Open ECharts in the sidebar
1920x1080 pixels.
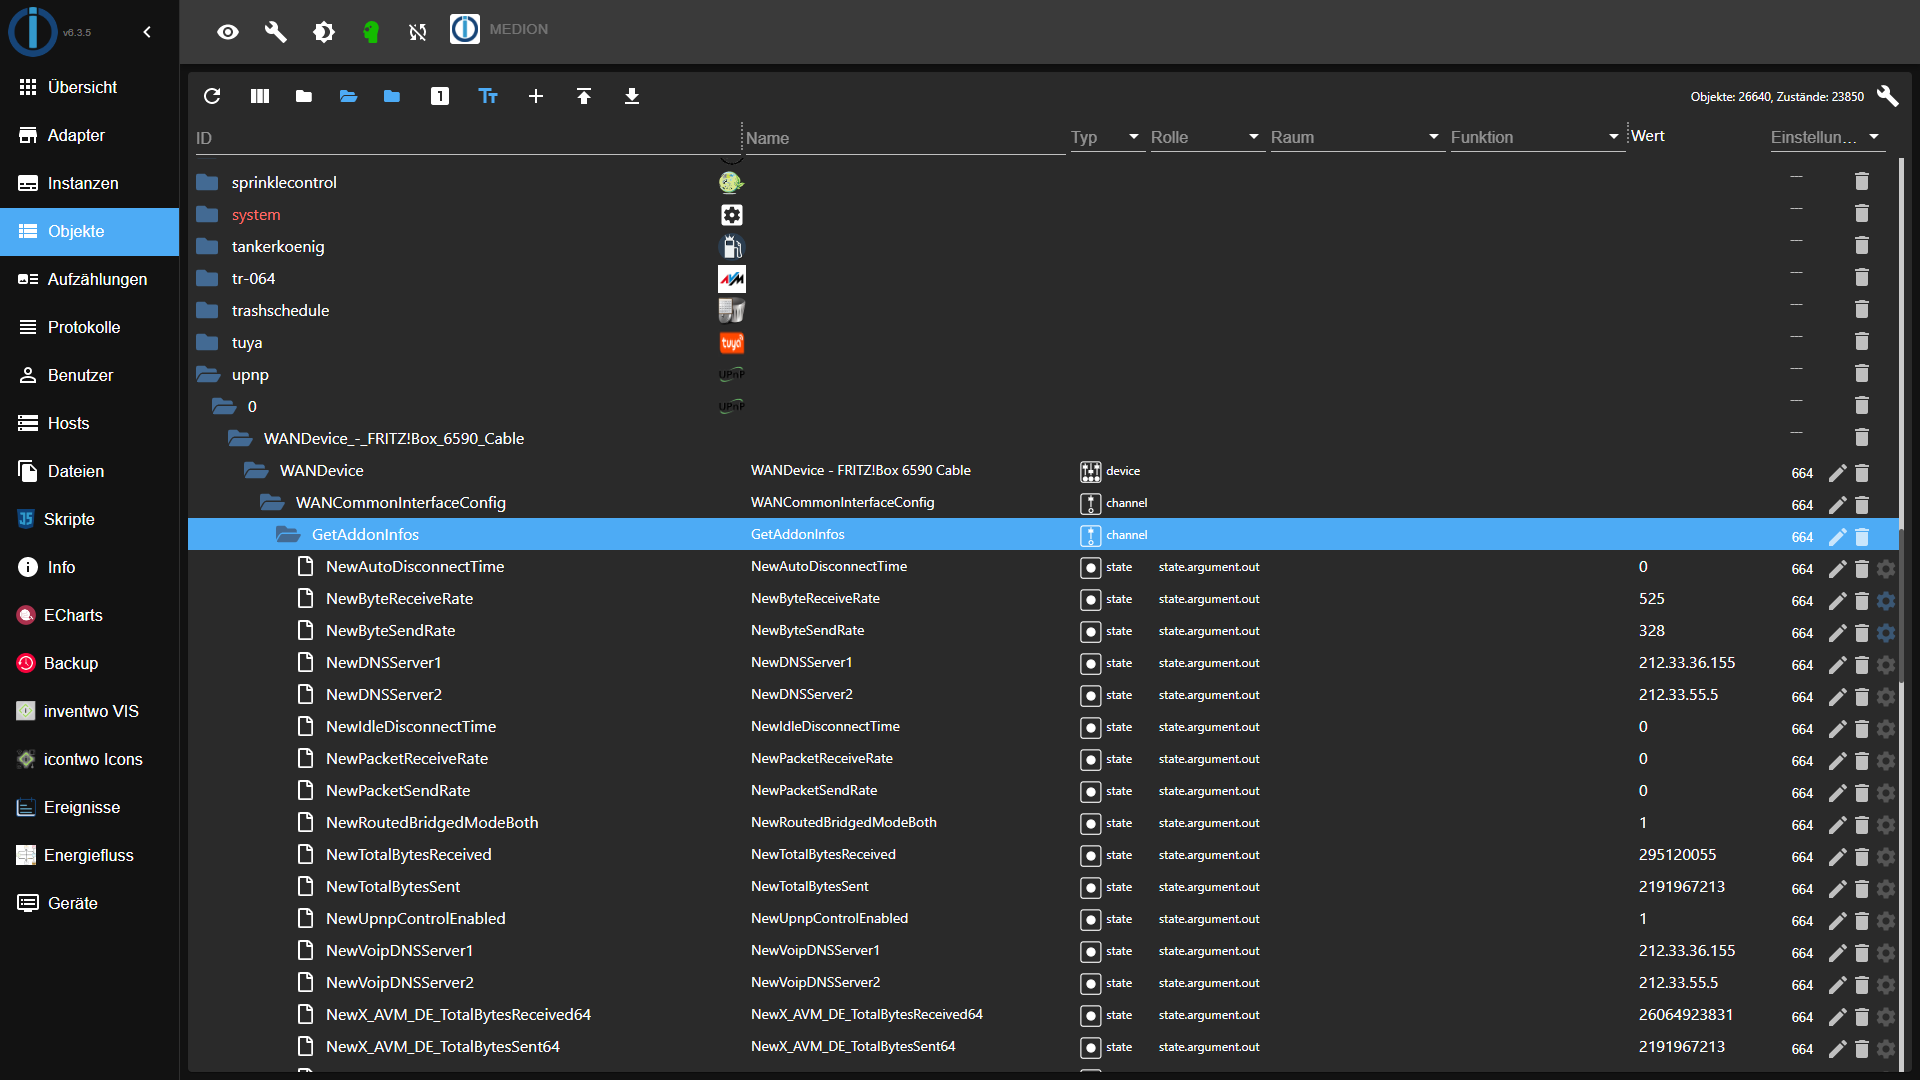pos(89,615)
